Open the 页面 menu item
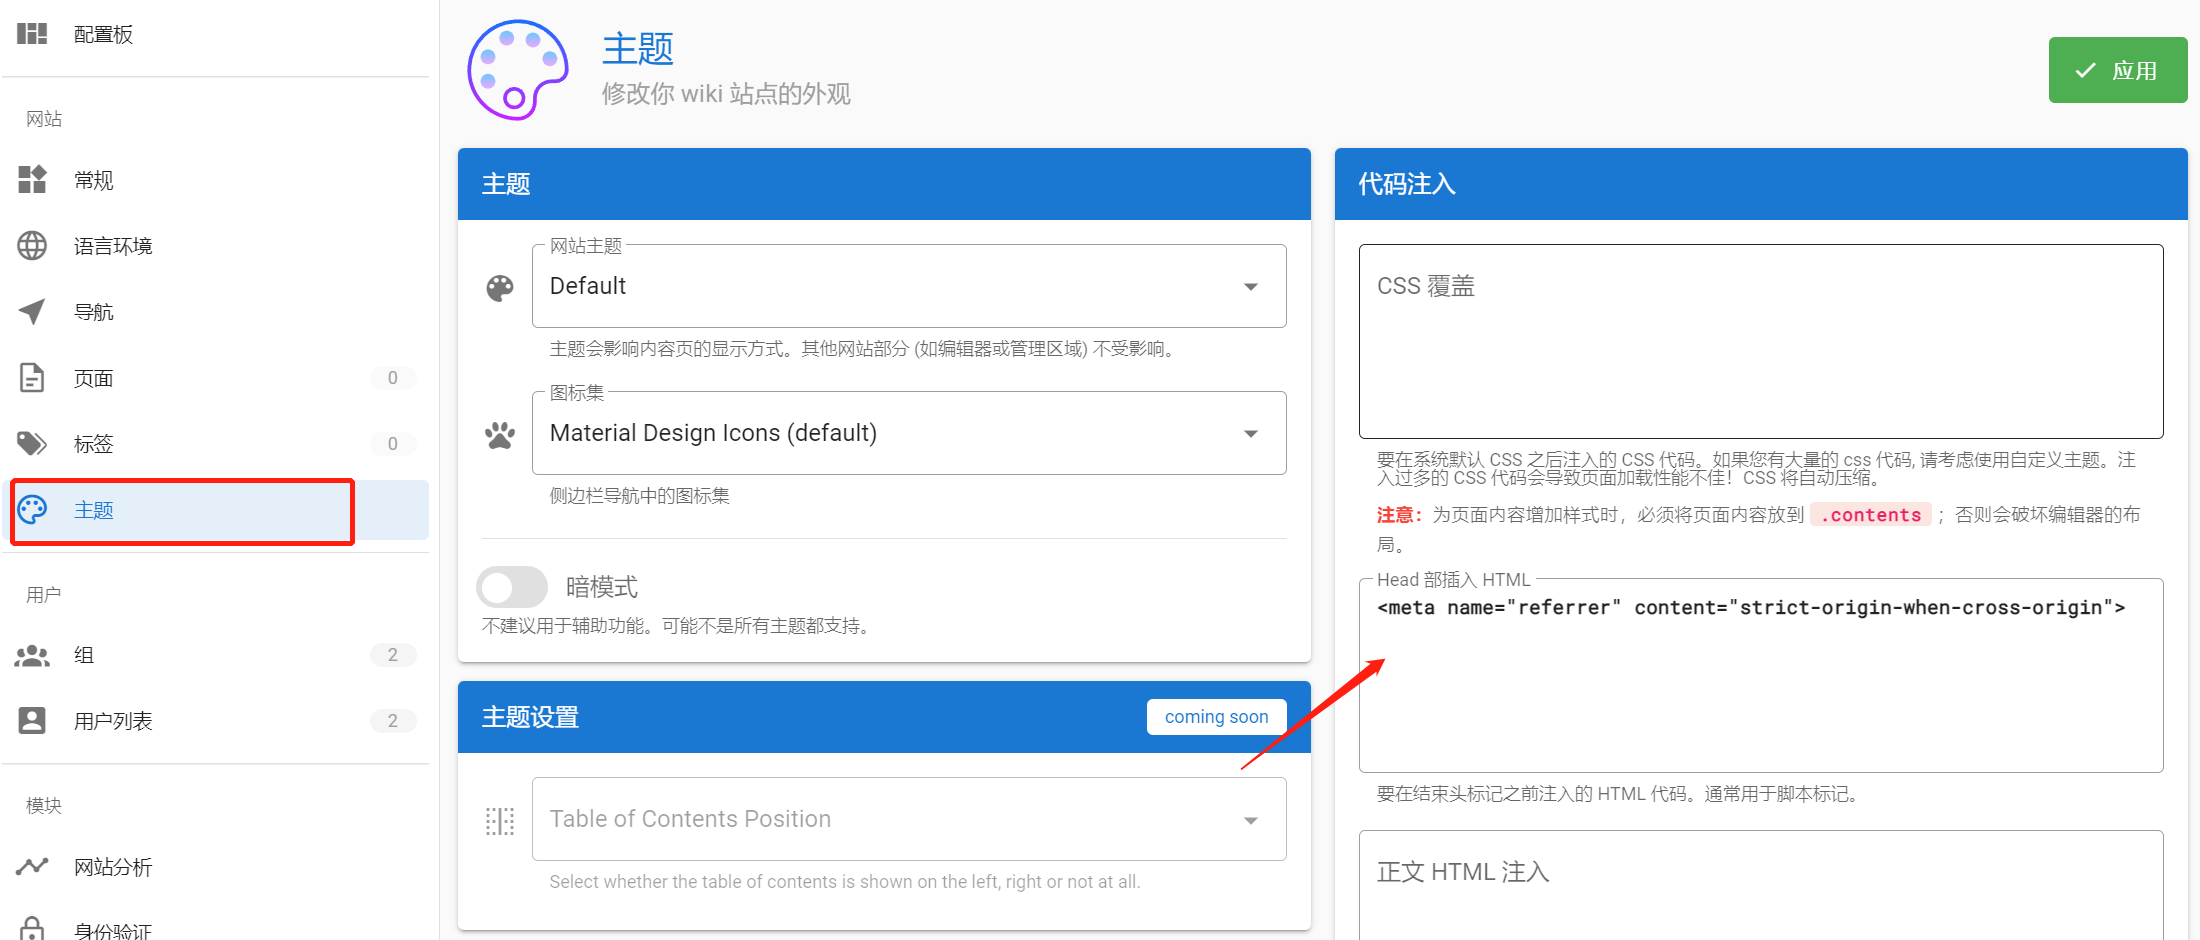 (x=215, y=378)
